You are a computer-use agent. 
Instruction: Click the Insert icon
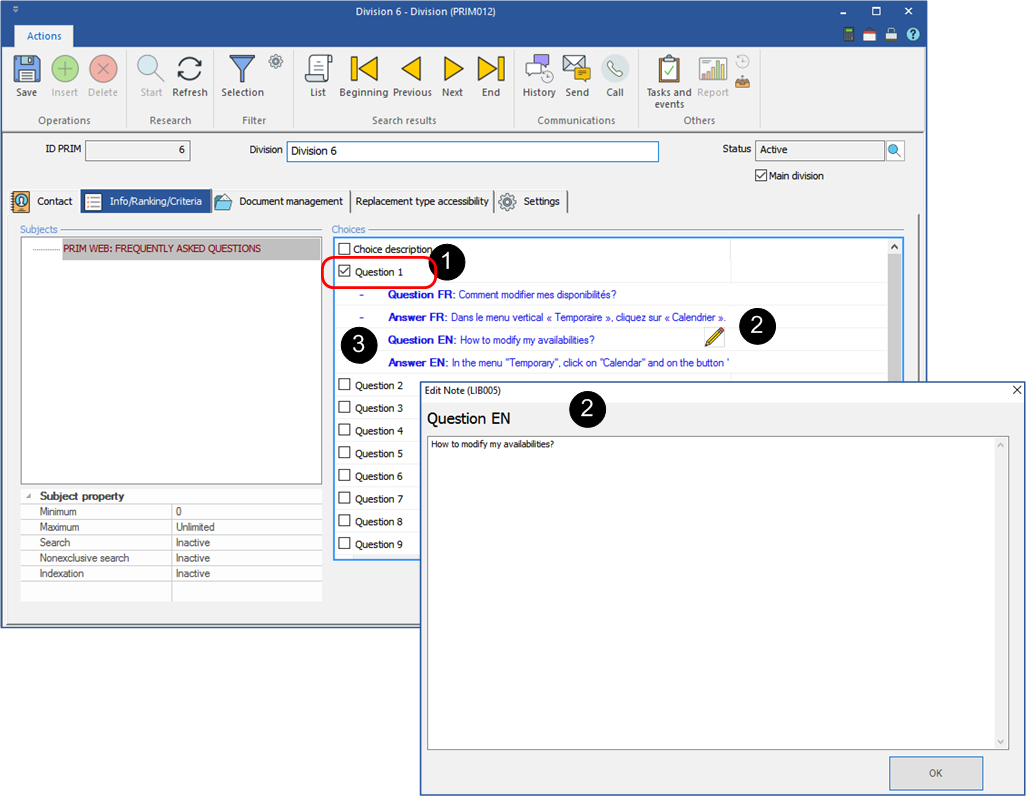click(x=65, y=69)
